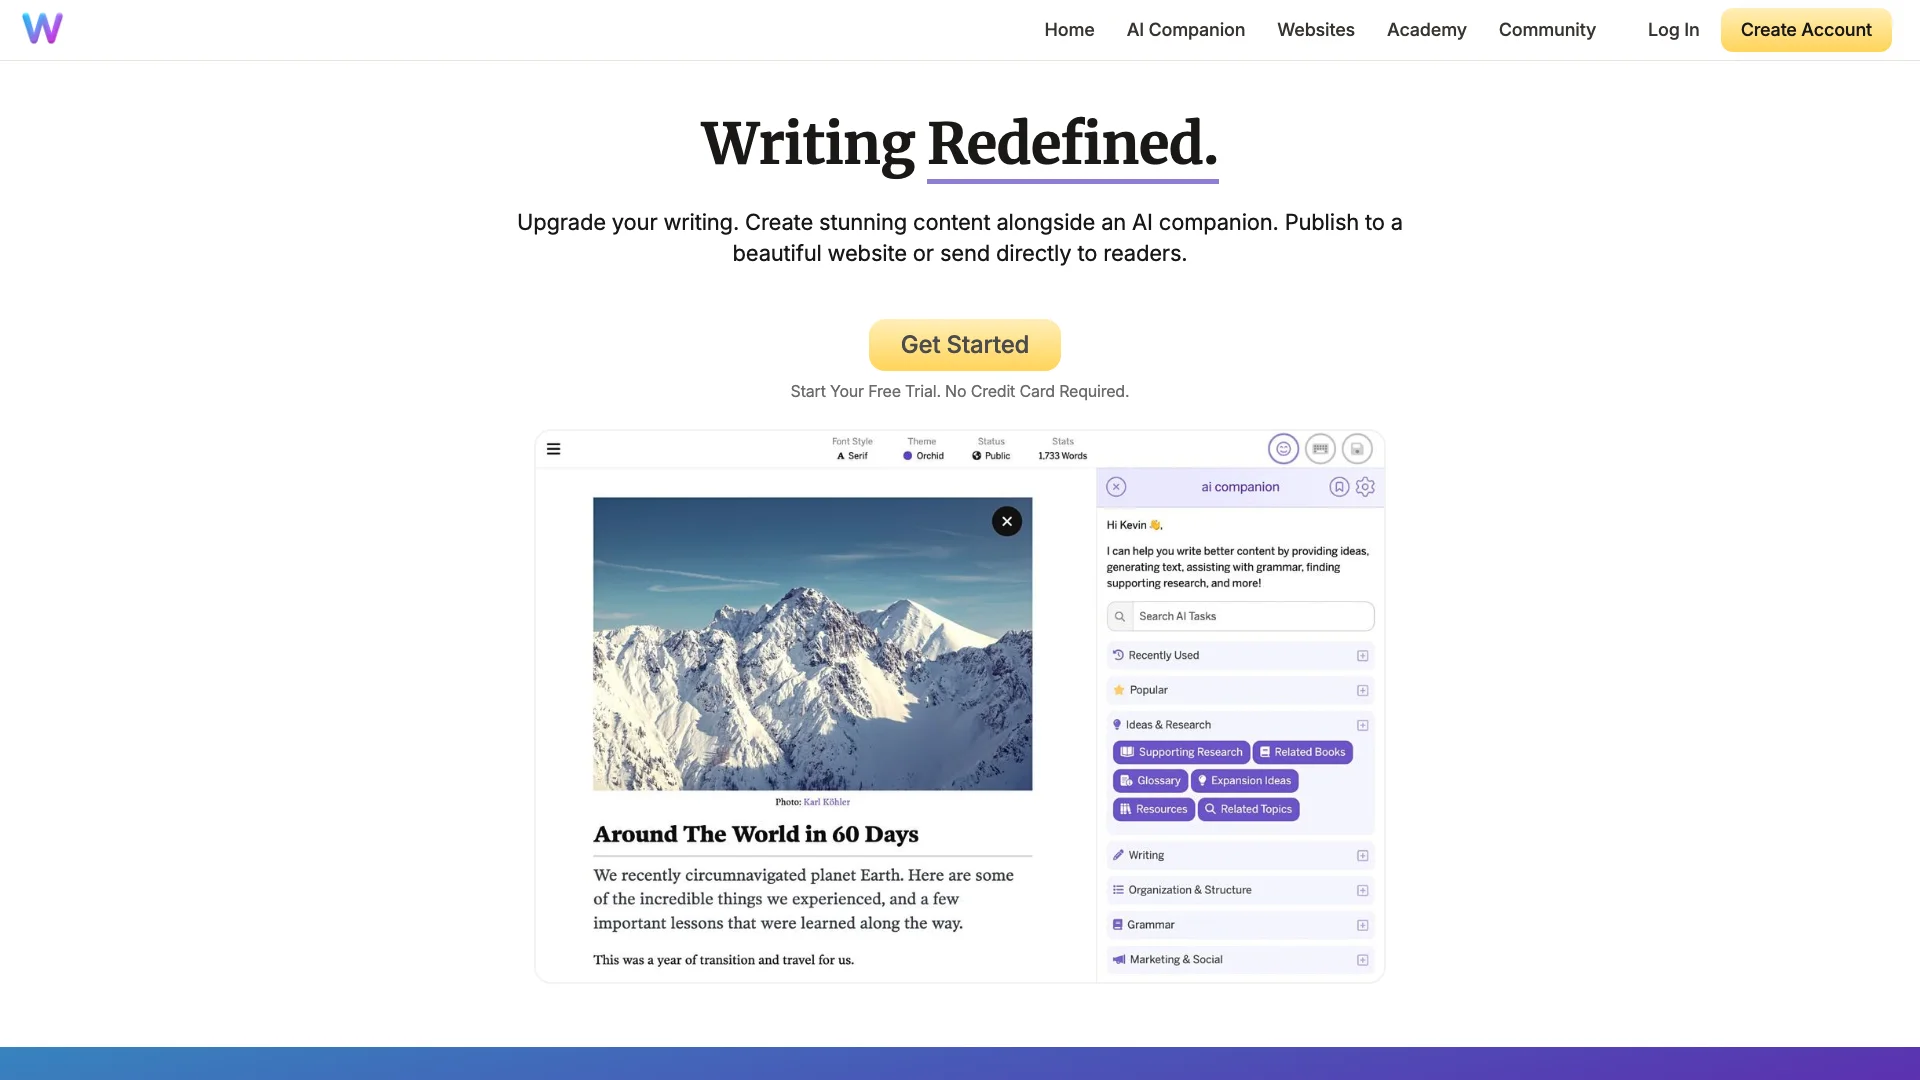Select the Community menu item
1920x1080 pixels.
tap(1547, 29)
